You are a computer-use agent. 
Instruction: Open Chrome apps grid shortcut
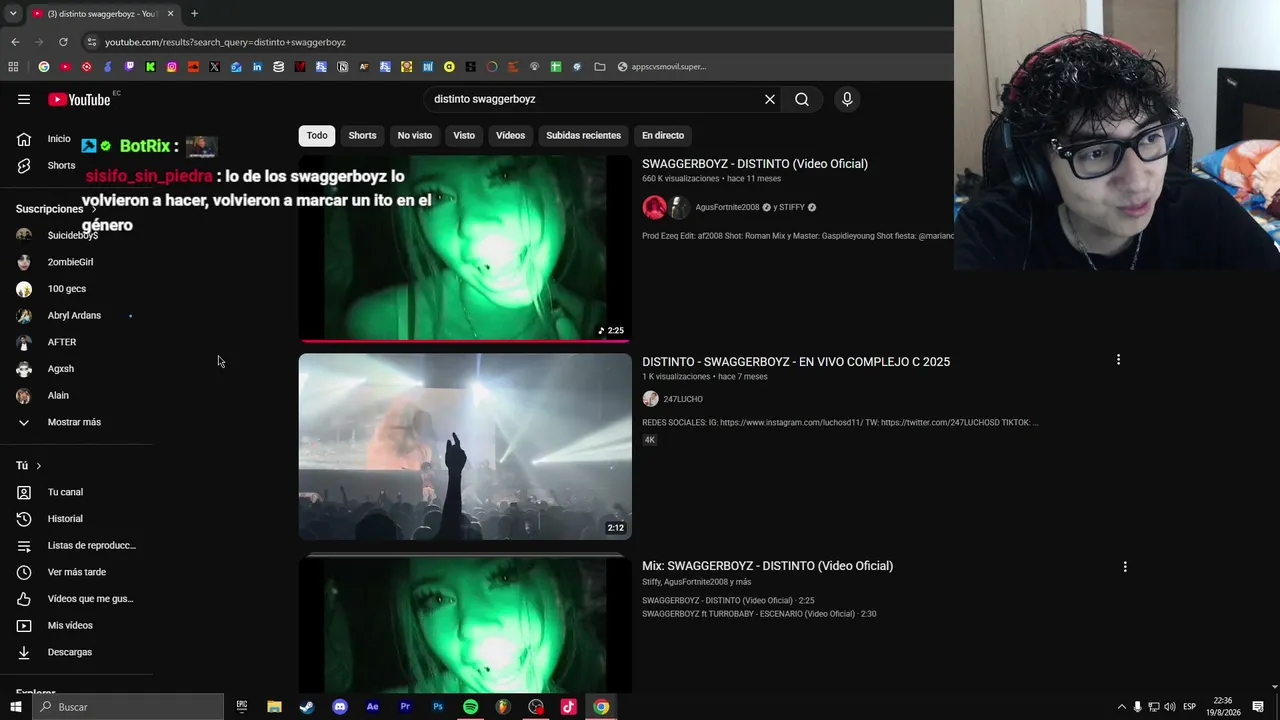click(x=13, y=67)
